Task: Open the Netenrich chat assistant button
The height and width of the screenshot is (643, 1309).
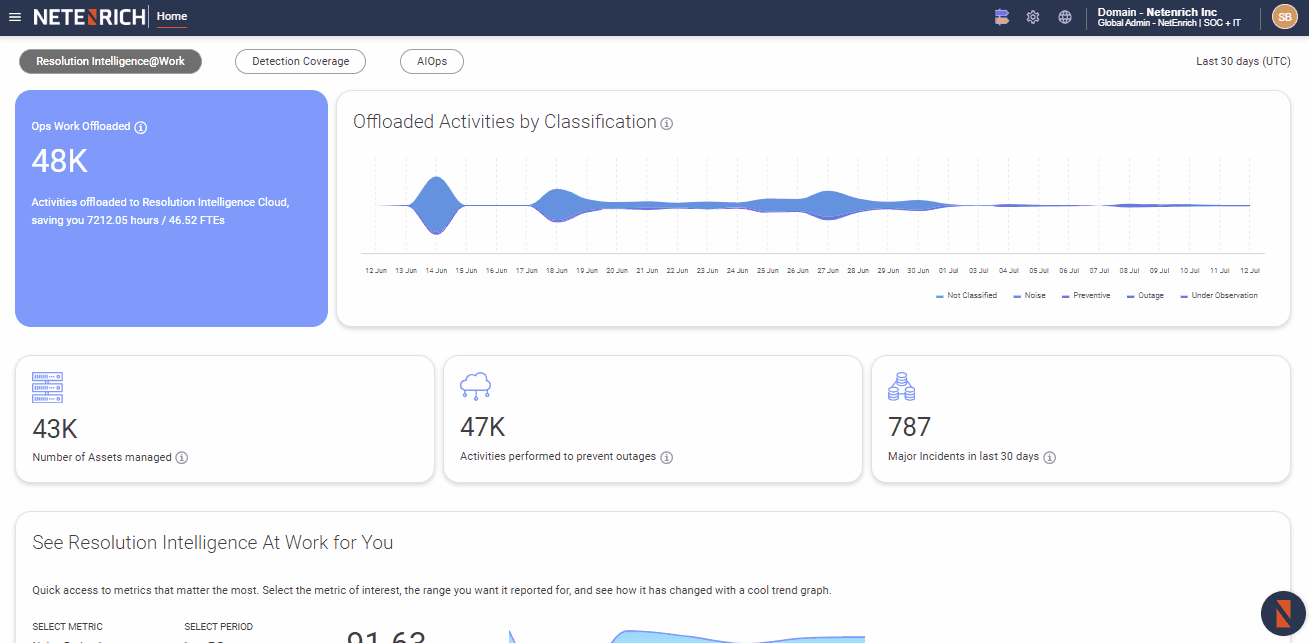Action: point(1284,614)
